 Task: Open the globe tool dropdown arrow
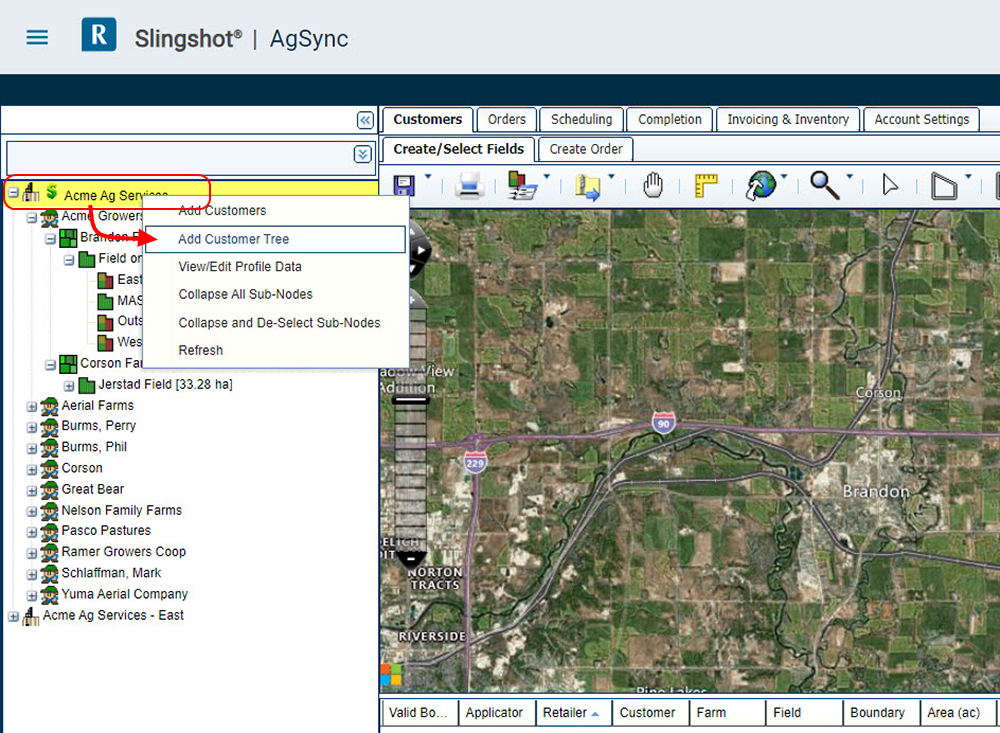coord(784,177)
